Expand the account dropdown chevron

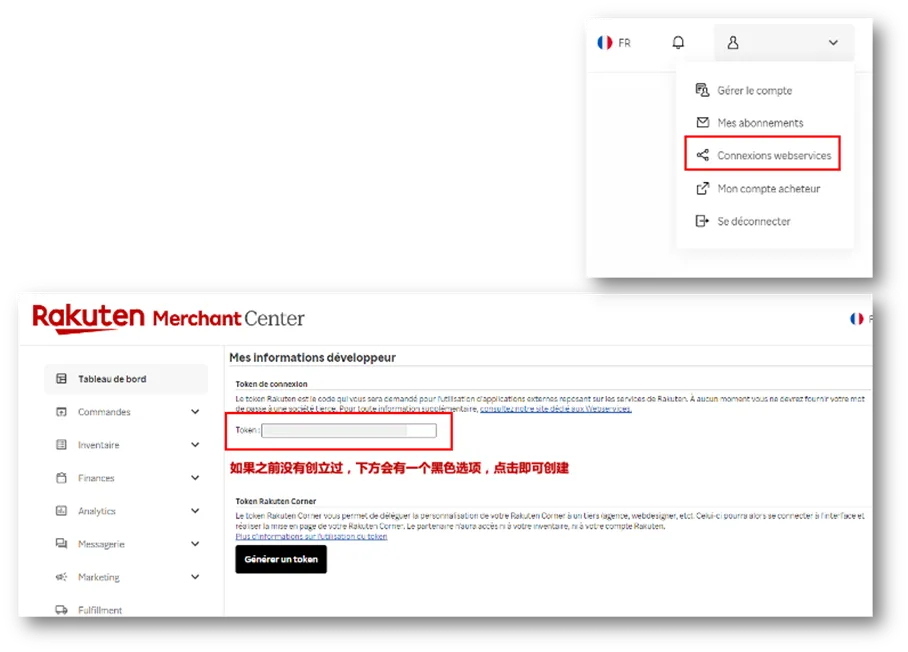(x=833, y=43)
